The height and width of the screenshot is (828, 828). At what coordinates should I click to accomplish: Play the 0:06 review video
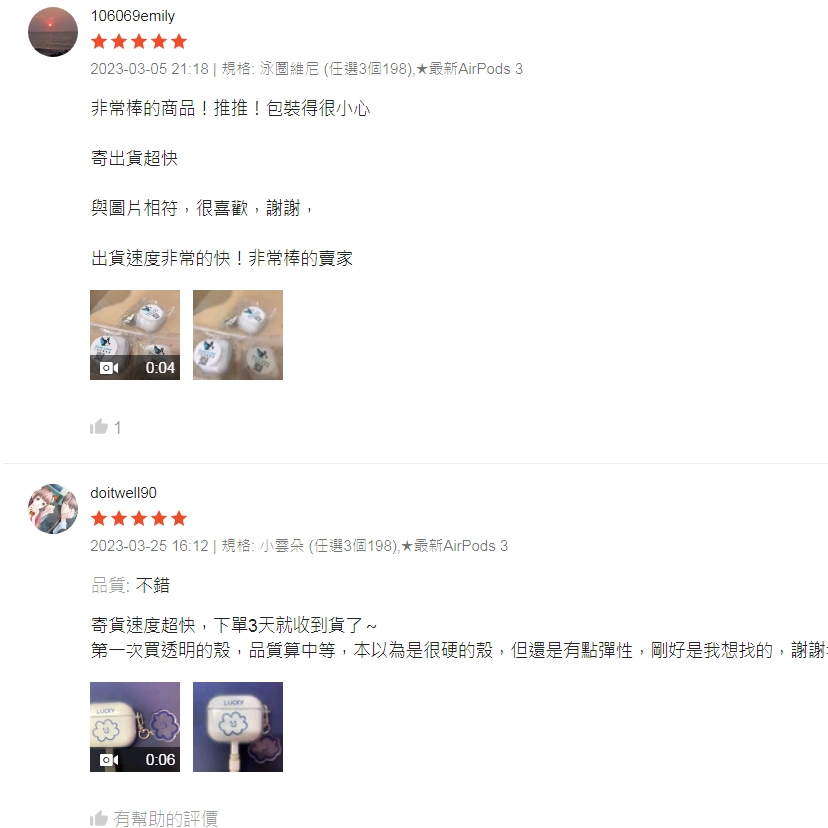[x=135, y=727]
